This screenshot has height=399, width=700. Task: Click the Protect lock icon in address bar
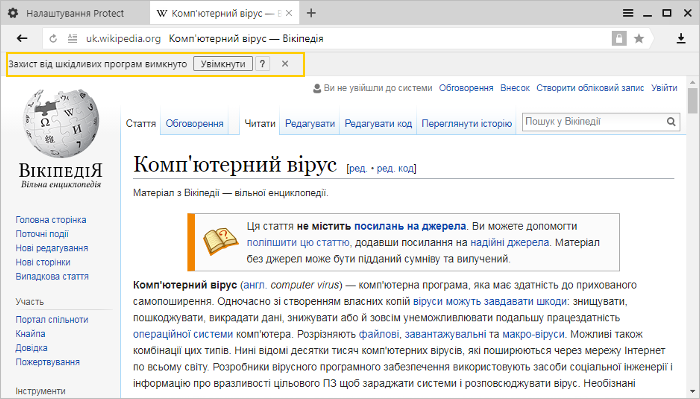[619, 38]
